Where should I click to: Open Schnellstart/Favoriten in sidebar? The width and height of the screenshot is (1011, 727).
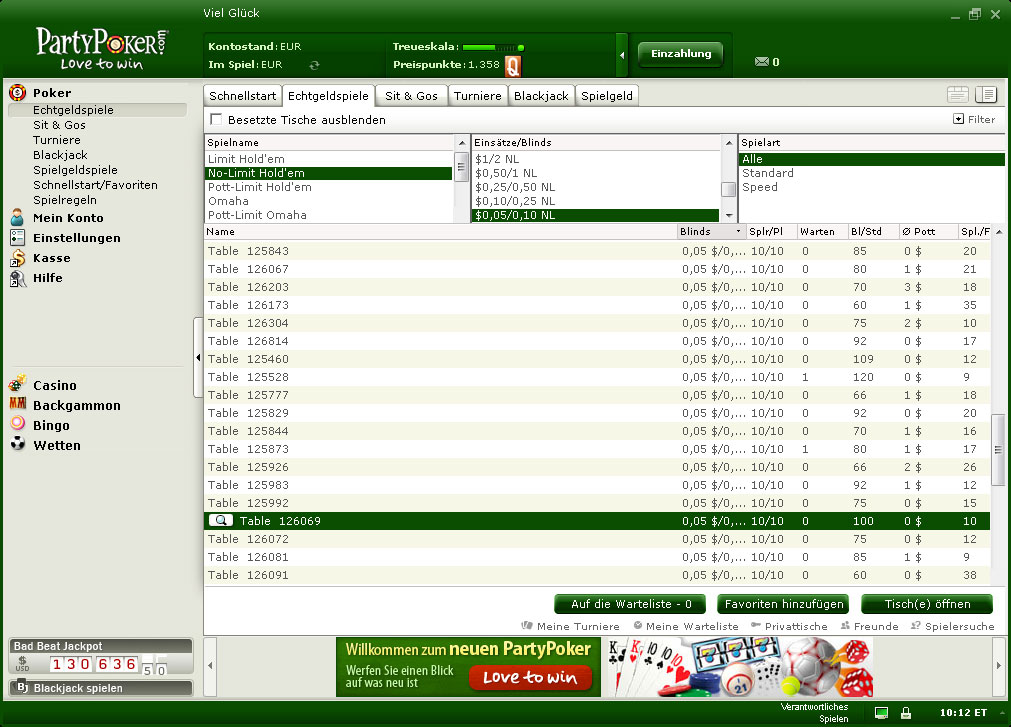[95, 185]
